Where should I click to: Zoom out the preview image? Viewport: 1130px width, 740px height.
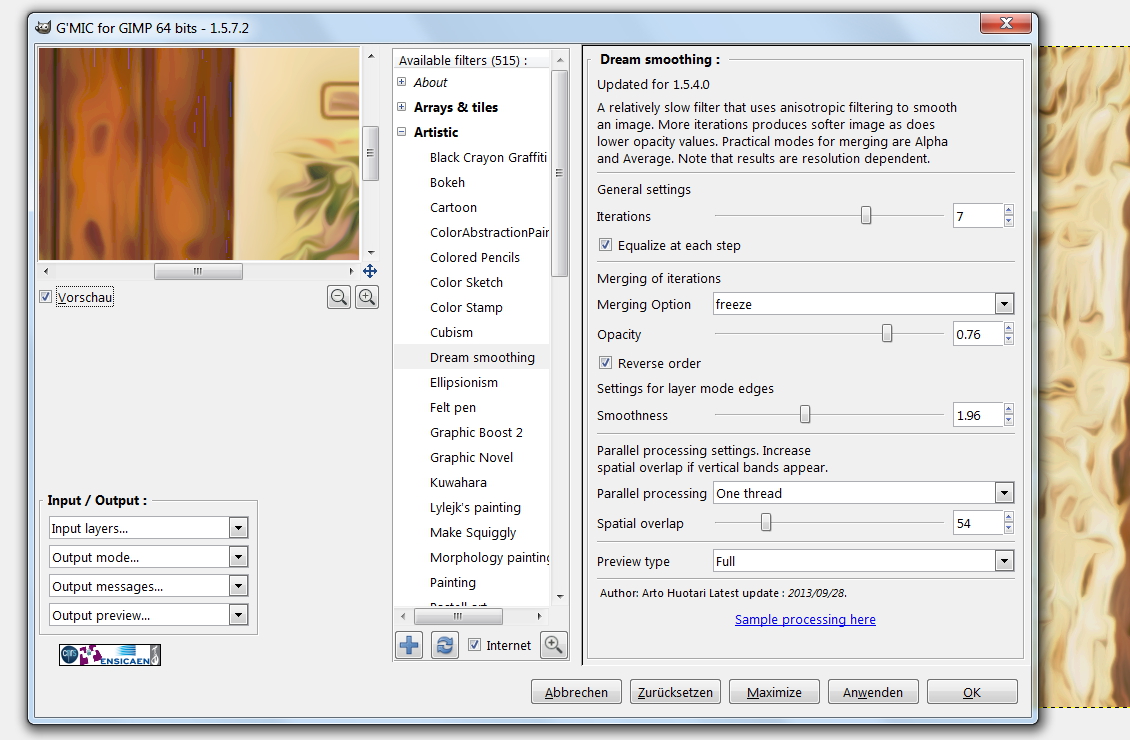pyautogui.click(x=339, y=297)
